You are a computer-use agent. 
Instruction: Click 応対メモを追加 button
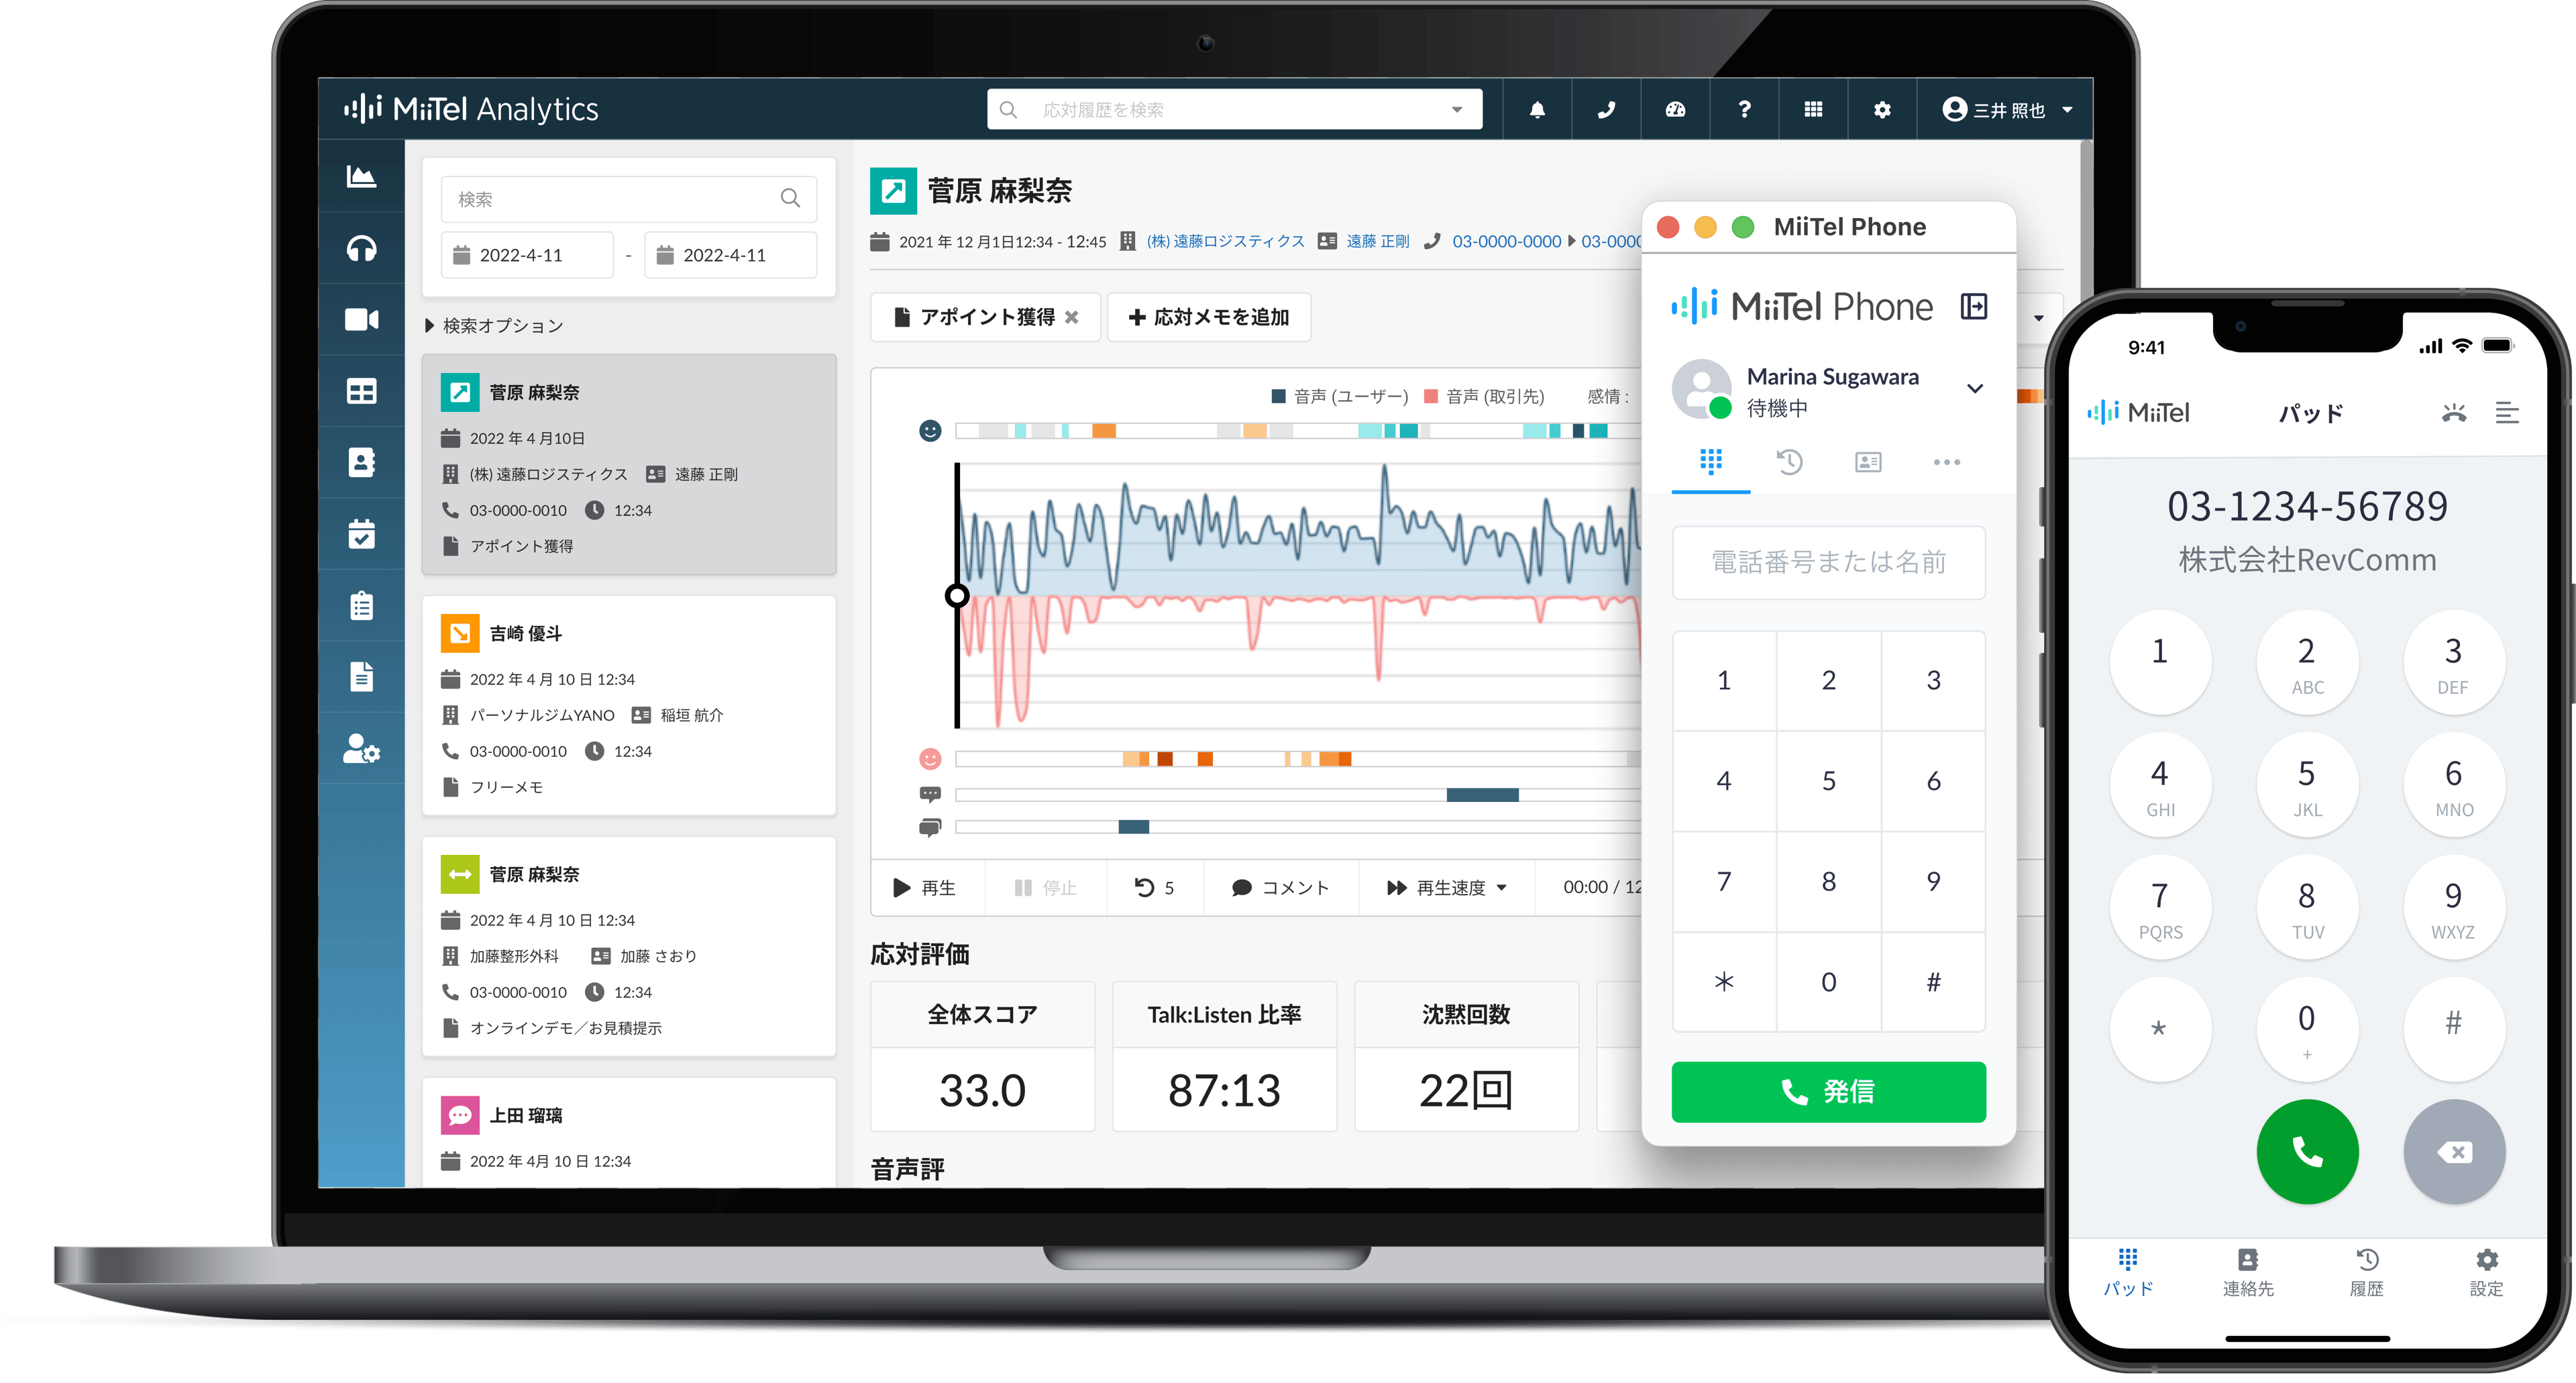click(1208, 317)
